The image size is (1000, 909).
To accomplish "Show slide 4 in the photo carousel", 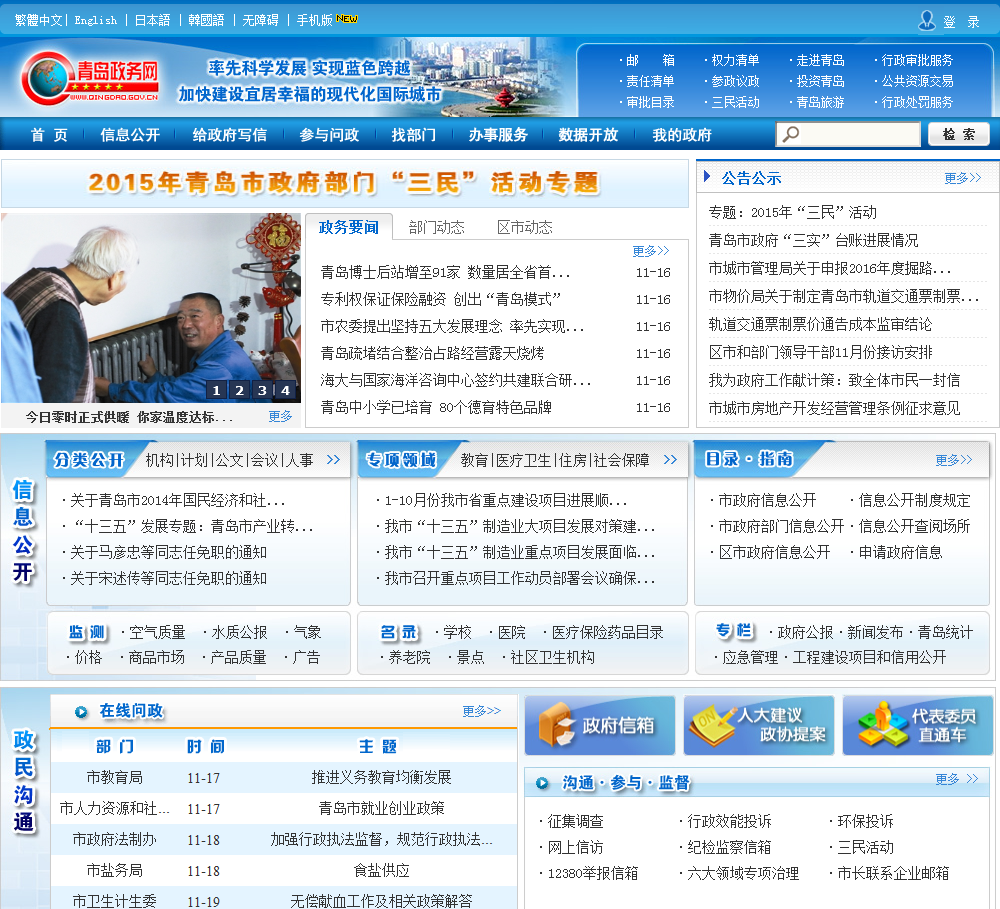I will (x=285, y=390).
